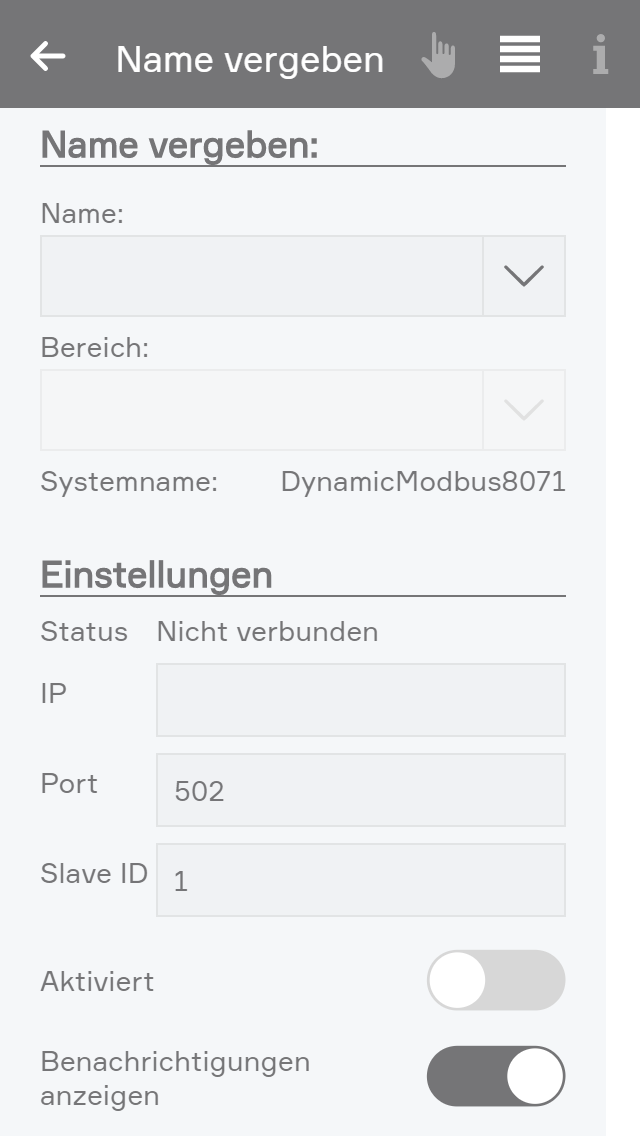Tap the pointing hand icon in header
Screen dimensions: 640x1136
pos(438,56)
